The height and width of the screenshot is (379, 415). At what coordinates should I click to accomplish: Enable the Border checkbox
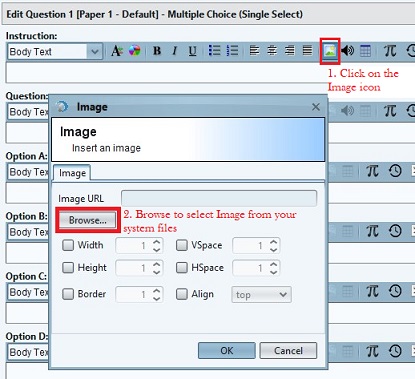coord(68,294)
